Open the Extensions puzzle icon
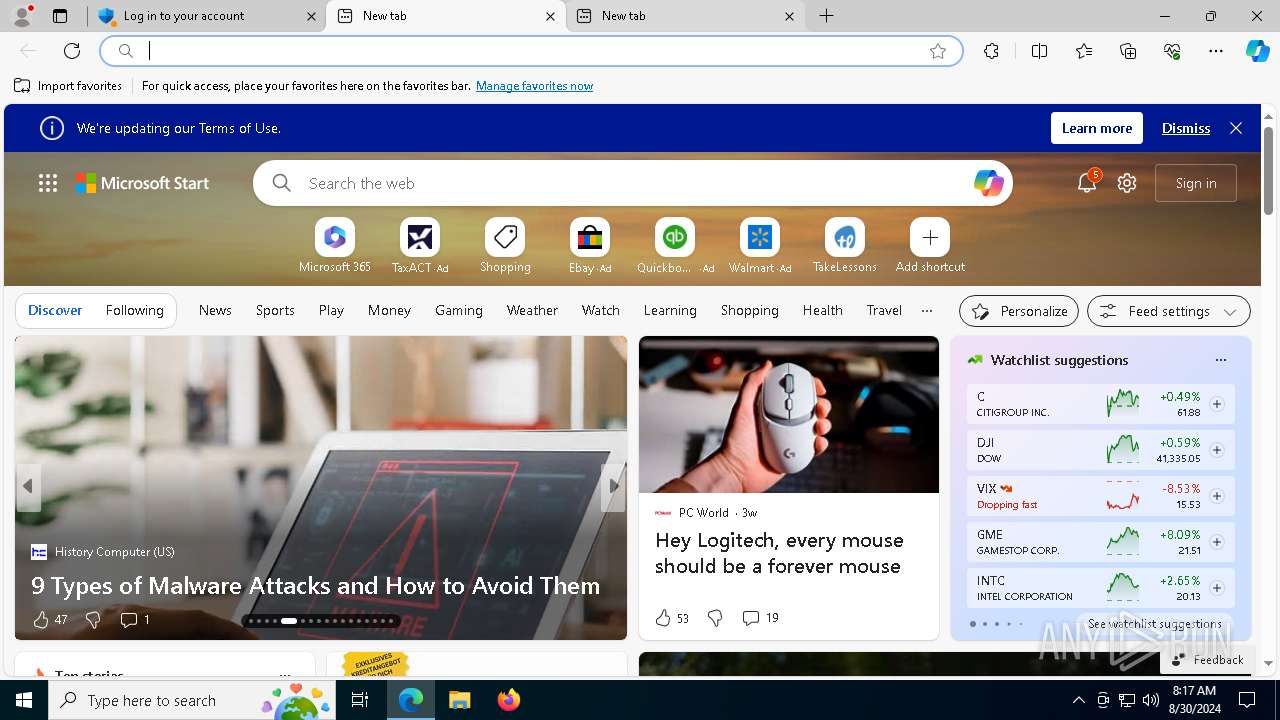1280x720 pixels. click(x=991, y=51)
